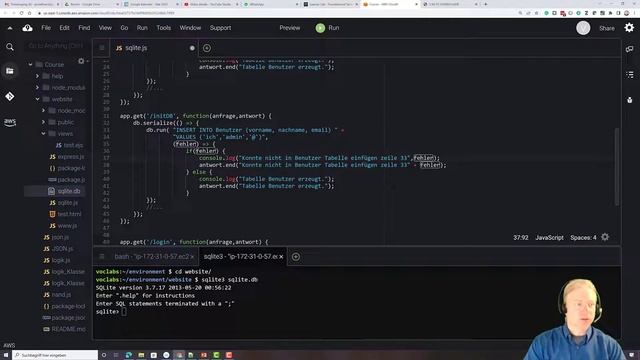Open Edge browser from taskbar

[x=129, y=355]
